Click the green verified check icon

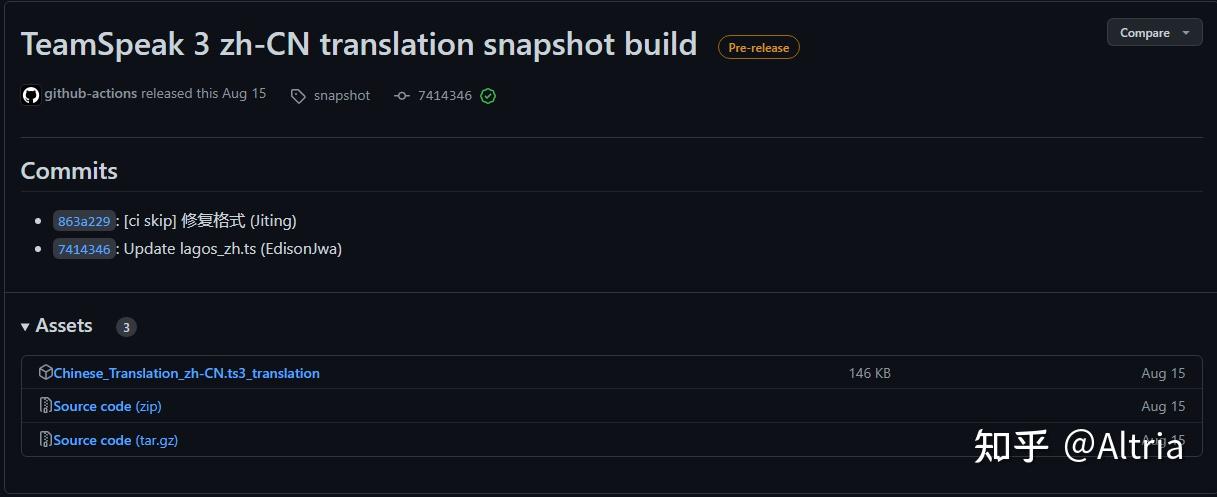(x=488, y=96)
